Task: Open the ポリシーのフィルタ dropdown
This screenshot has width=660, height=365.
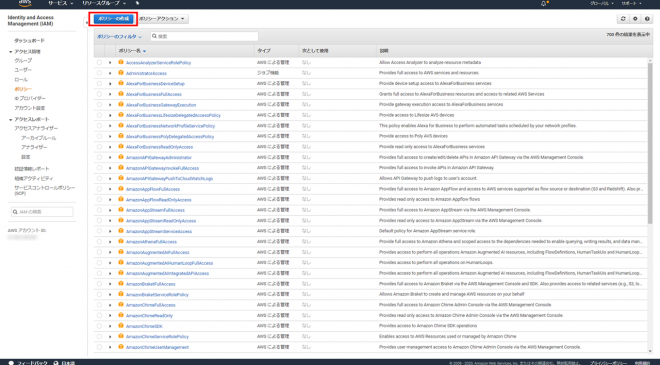Action: [x=120, y=37]
